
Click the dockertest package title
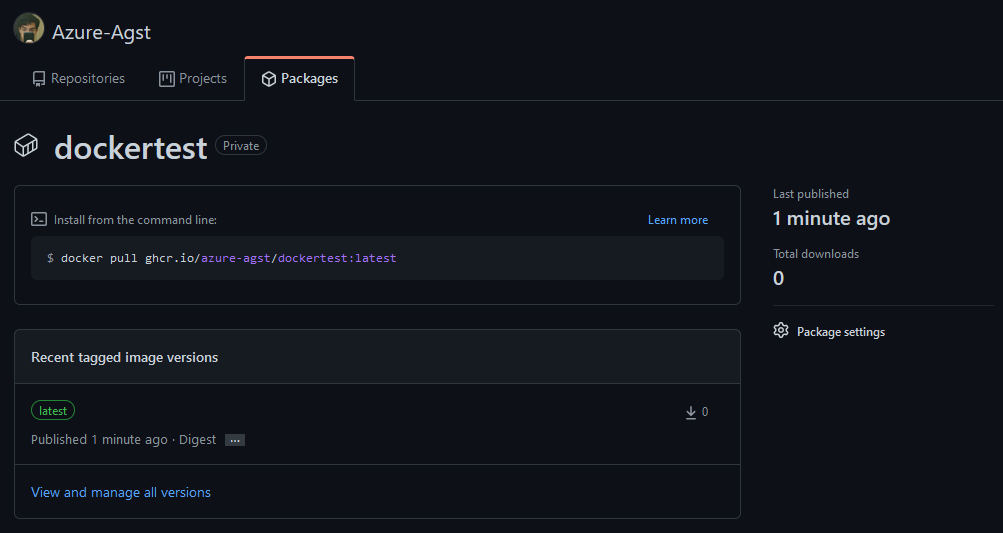(130, 148)
